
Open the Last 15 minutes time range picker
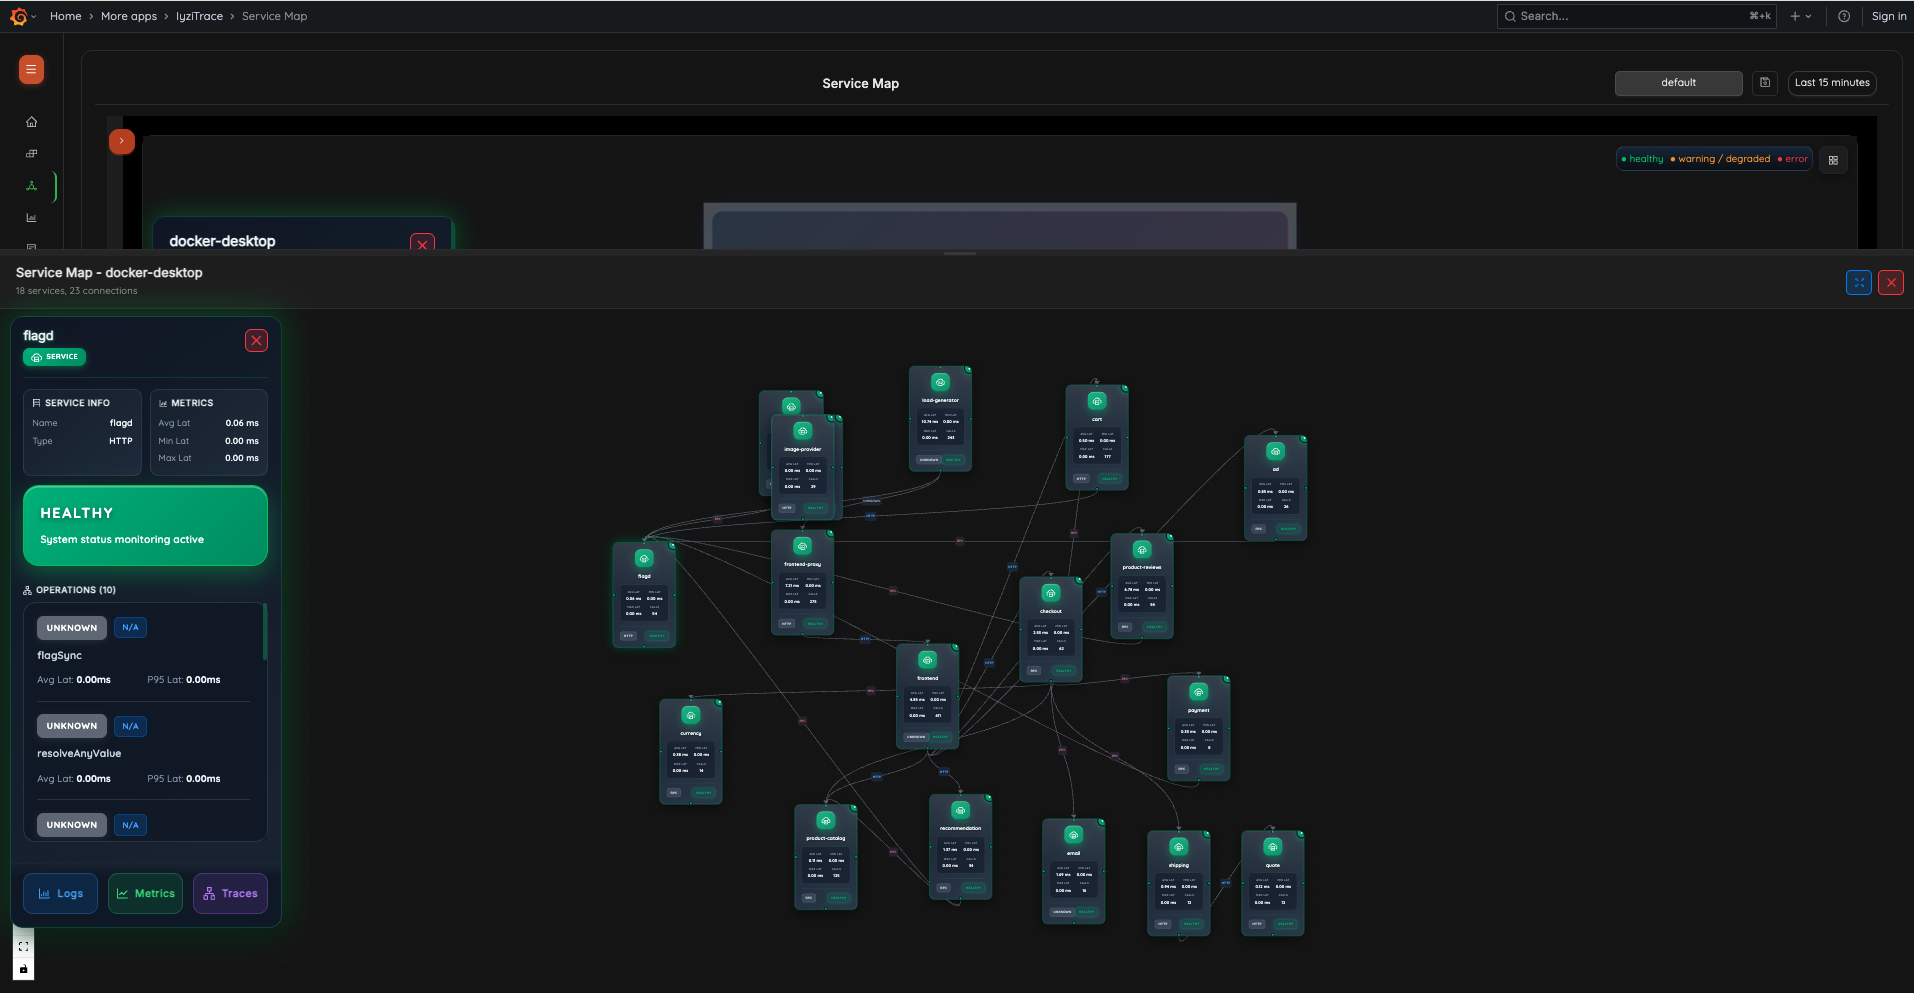coord(1831,82)
